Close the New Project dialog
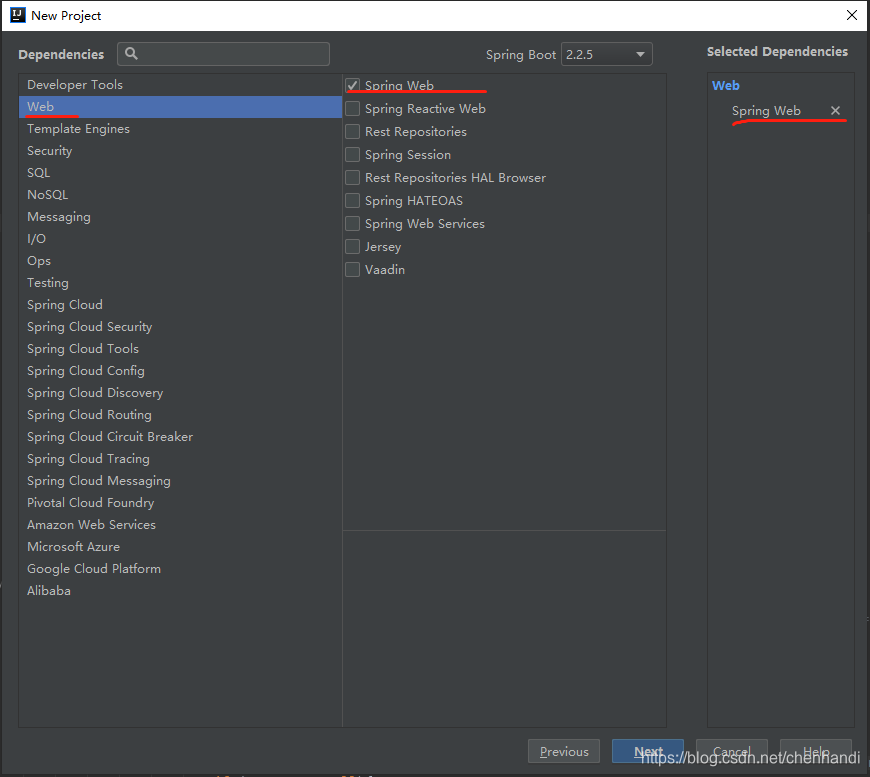Image resolution: width=870 pixels, height=777 pixels. click(x=852, y=15)
